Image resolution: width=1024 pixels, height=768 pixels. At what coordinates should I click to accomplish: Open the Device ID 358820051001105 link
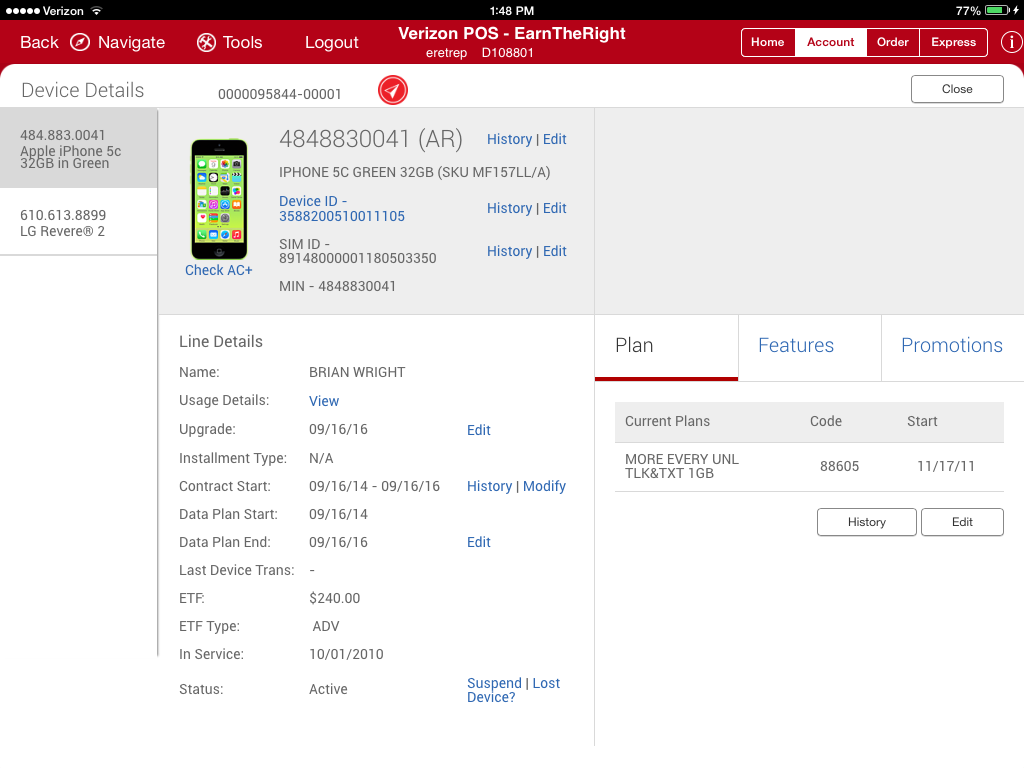click(x=342, y=208)
